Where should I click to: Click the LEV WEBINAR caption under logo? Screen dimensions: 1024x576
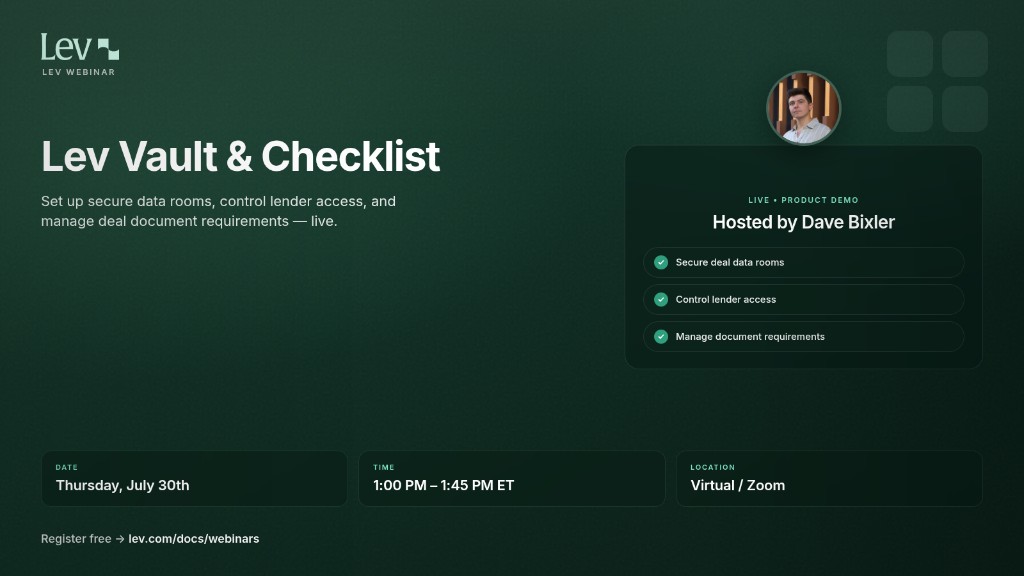pyautogui.click(x=78, y=72)
